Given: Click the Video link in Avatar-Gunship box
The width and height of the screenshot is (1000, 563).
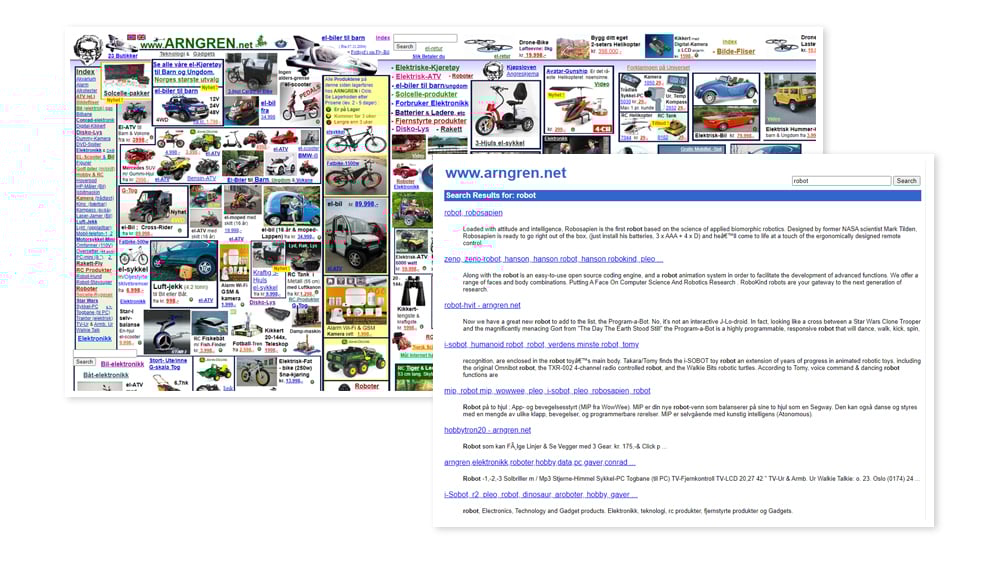Looking at the screenshot, I should click(x=601, y=84).
